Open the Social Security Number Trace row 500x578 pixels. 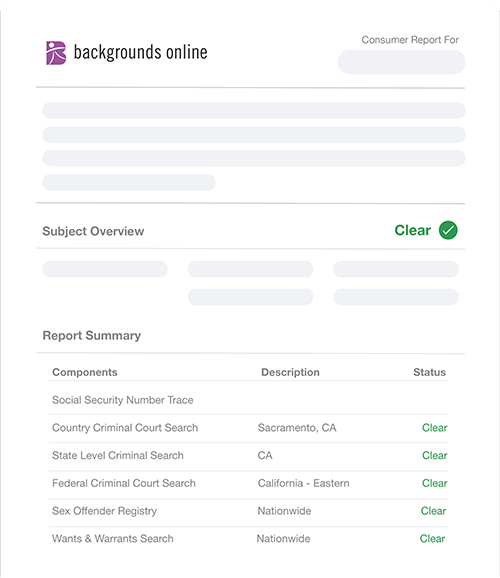[248, 400]
